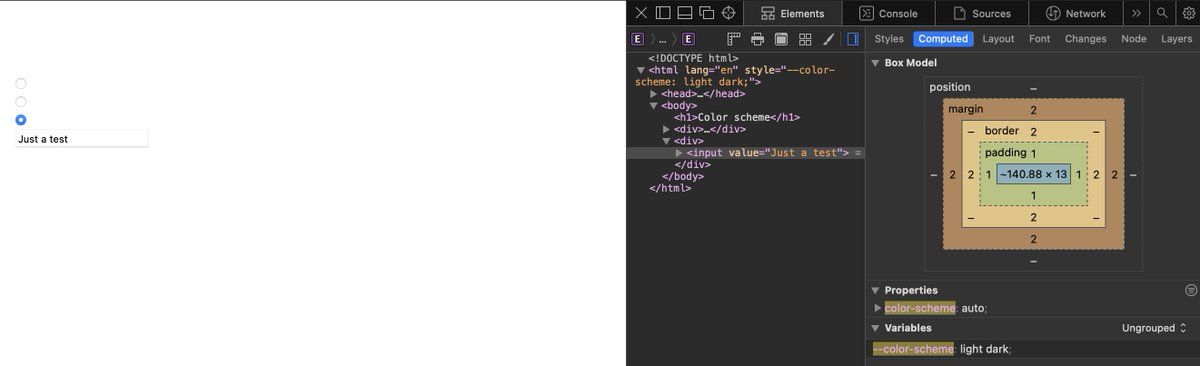The height and width of the screenshot is (366, 1200).
Task: Collapse the body element node
Action: click(654, 105)
